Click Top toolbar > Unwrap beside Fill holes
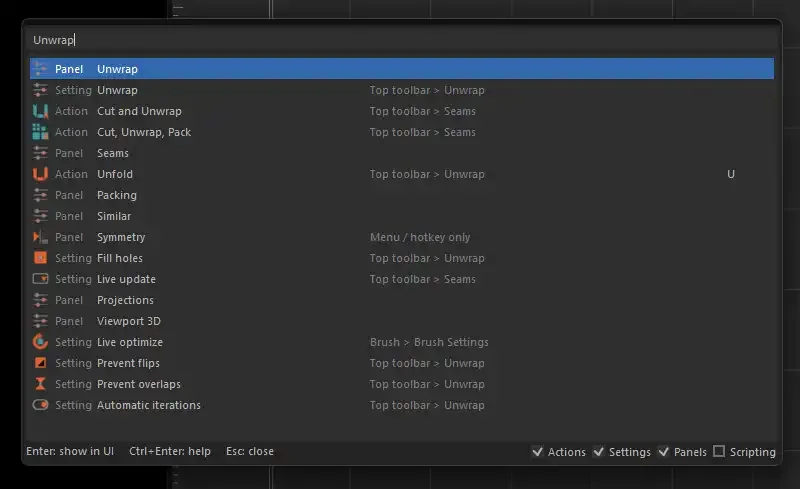Screen dimensions: 800x489 point(427,258)
